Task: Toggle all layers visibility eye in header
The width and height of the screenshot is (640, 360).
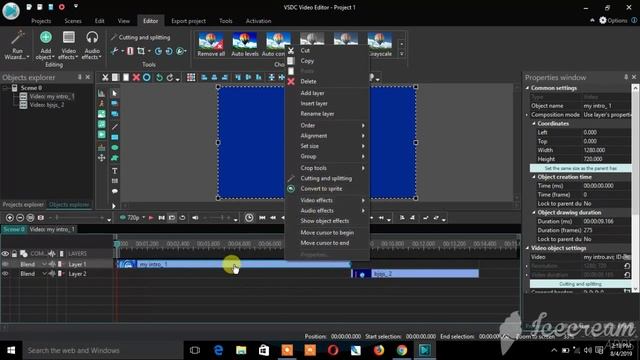Action: [5, 254]
